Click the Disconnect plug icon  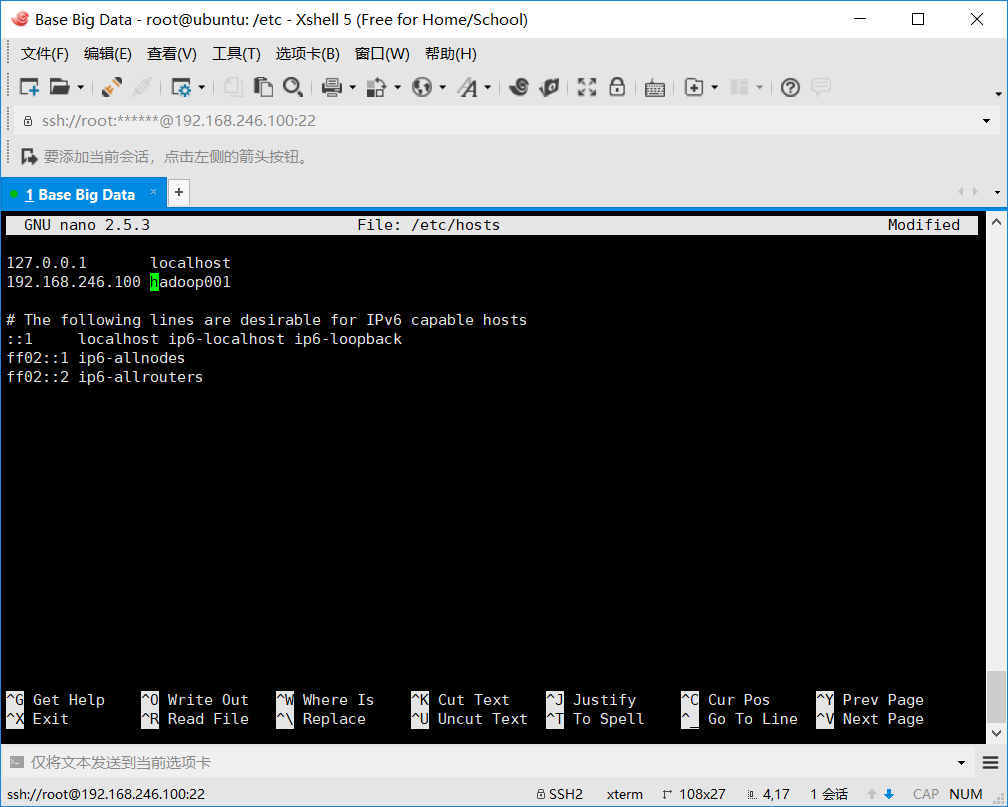pos(112,87)
